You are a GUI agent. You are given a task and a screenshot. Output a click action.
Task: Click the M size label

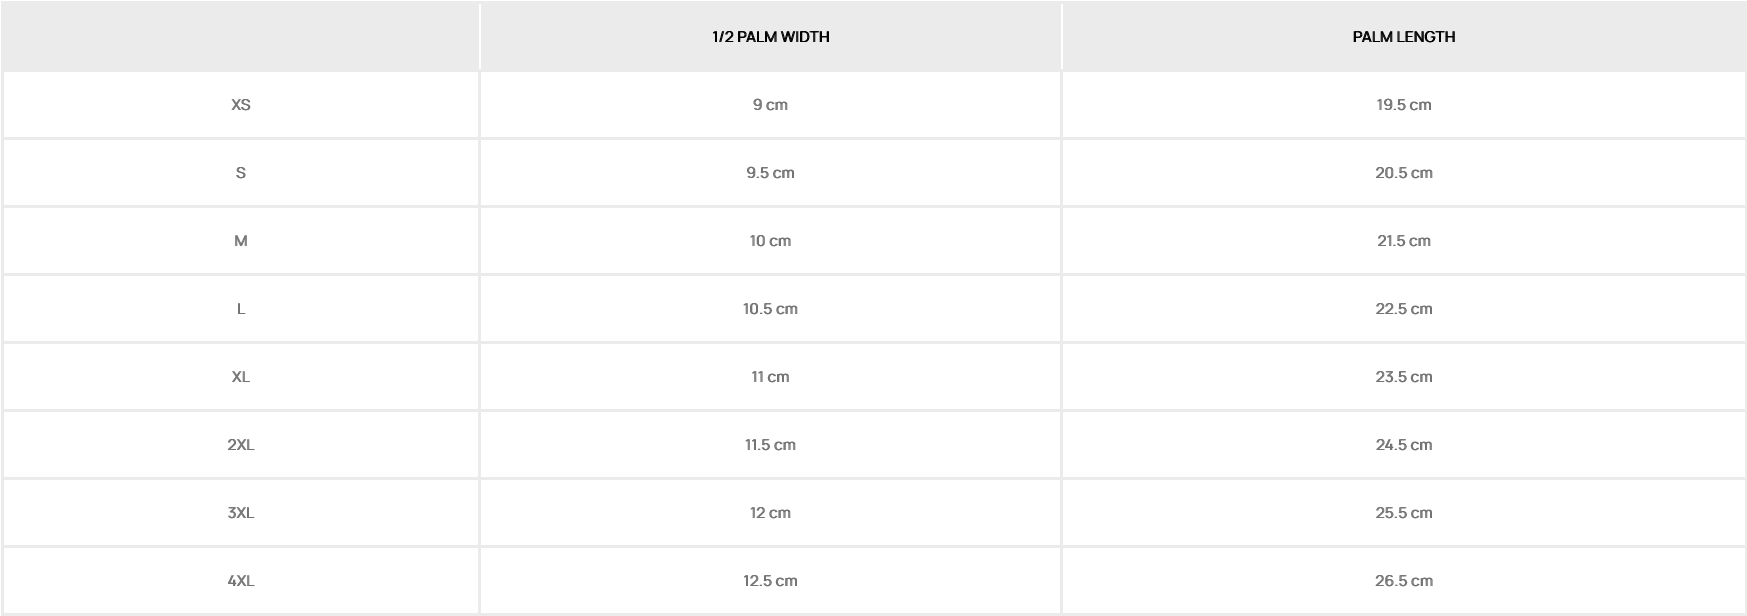click(241, 241)
